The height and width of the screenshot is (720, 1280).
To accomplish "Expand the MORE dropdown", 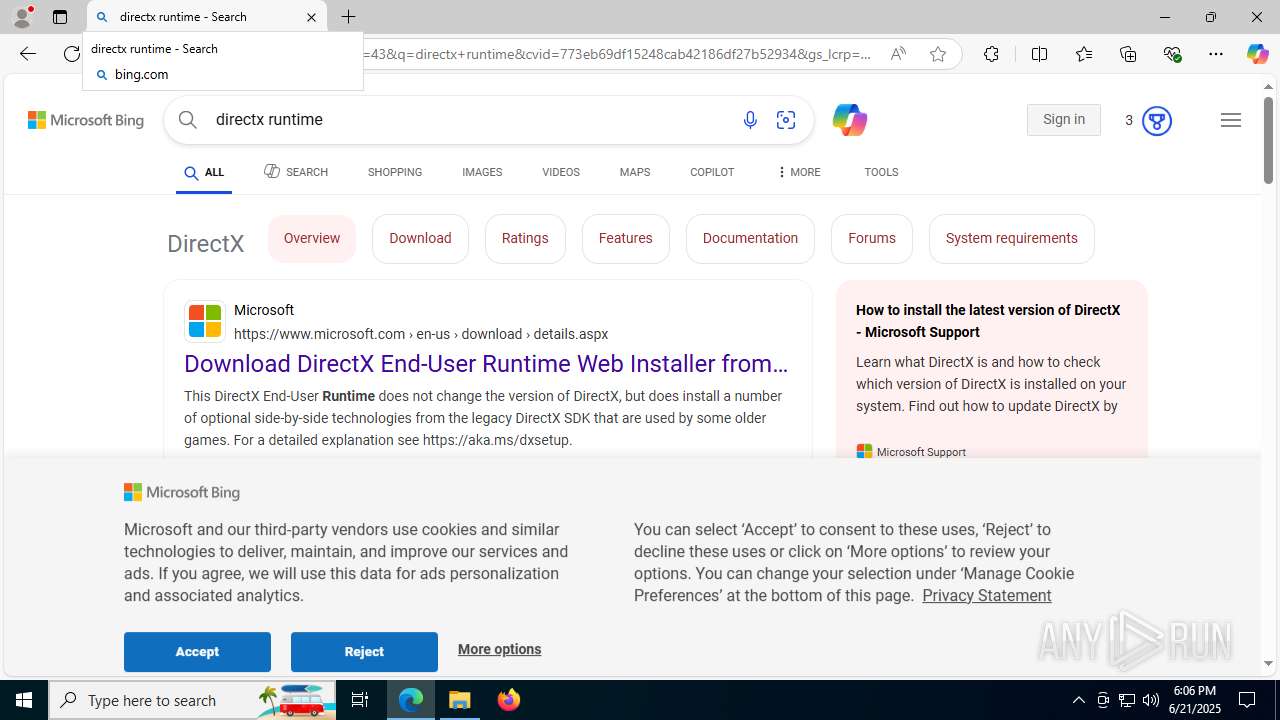I will (x=798, y=172).
